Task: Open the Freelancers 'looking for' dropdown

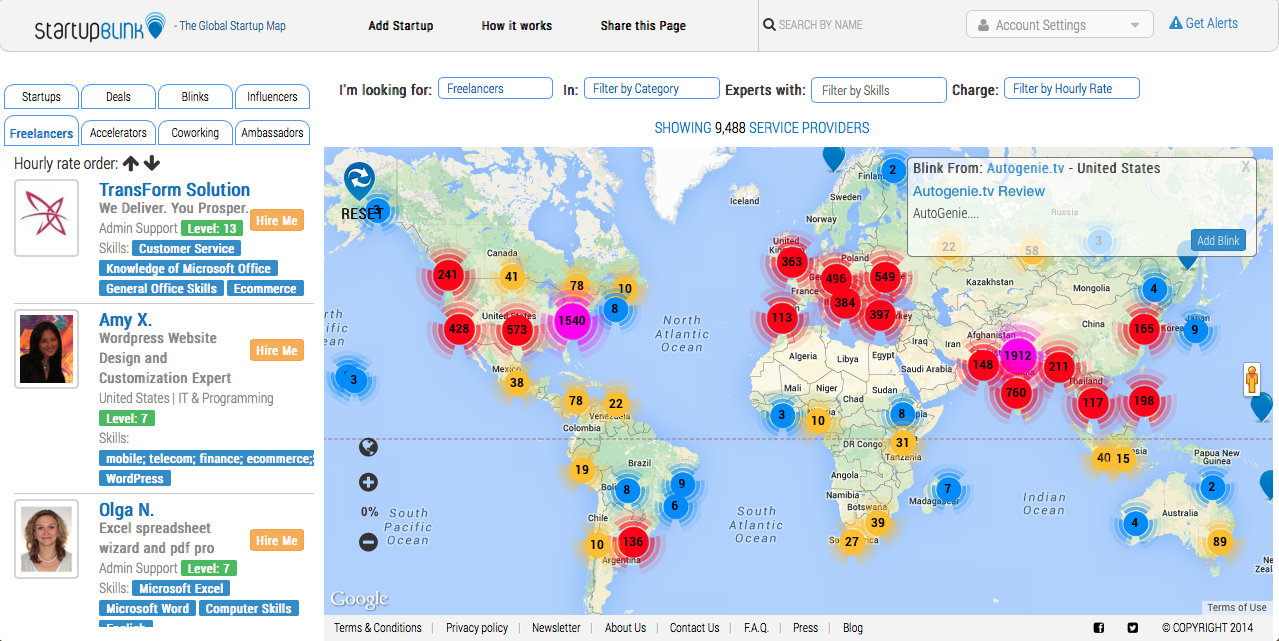Action: point(495,89)
